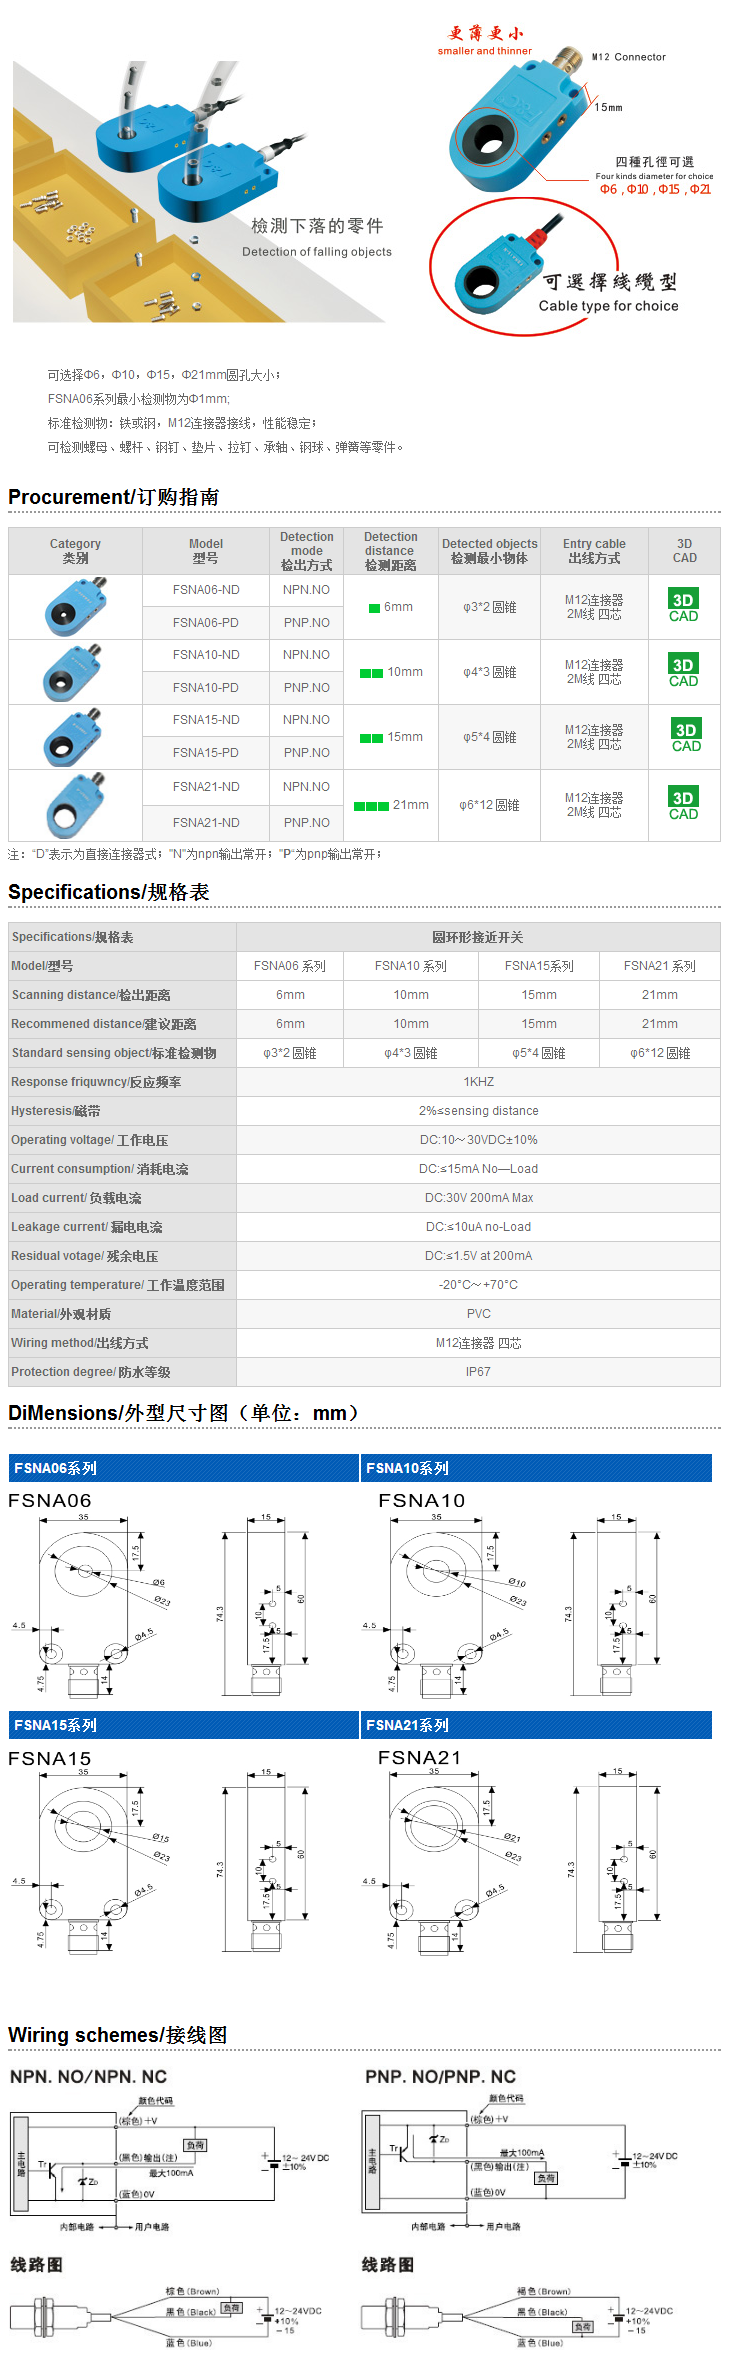This screenshot has height=2355, width=735.
Task: Click the 6mm detection distance cell
Action: [390, 607]
